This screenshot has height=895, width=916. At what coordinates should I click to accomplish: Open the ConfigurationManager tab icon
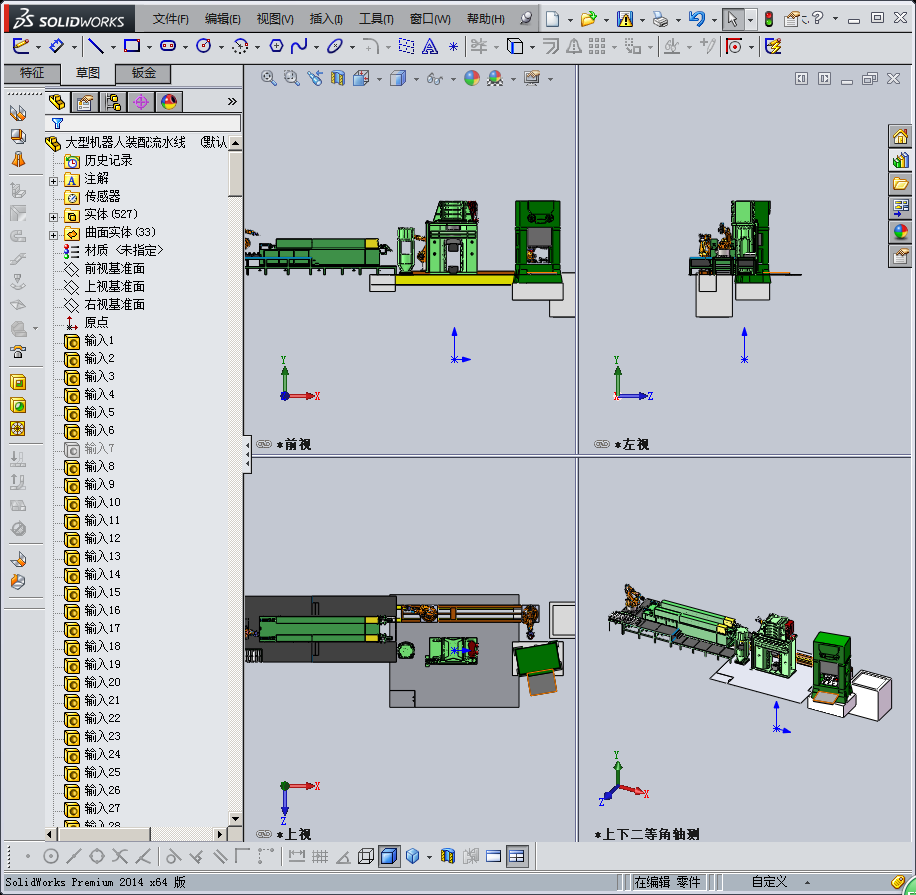113,101
